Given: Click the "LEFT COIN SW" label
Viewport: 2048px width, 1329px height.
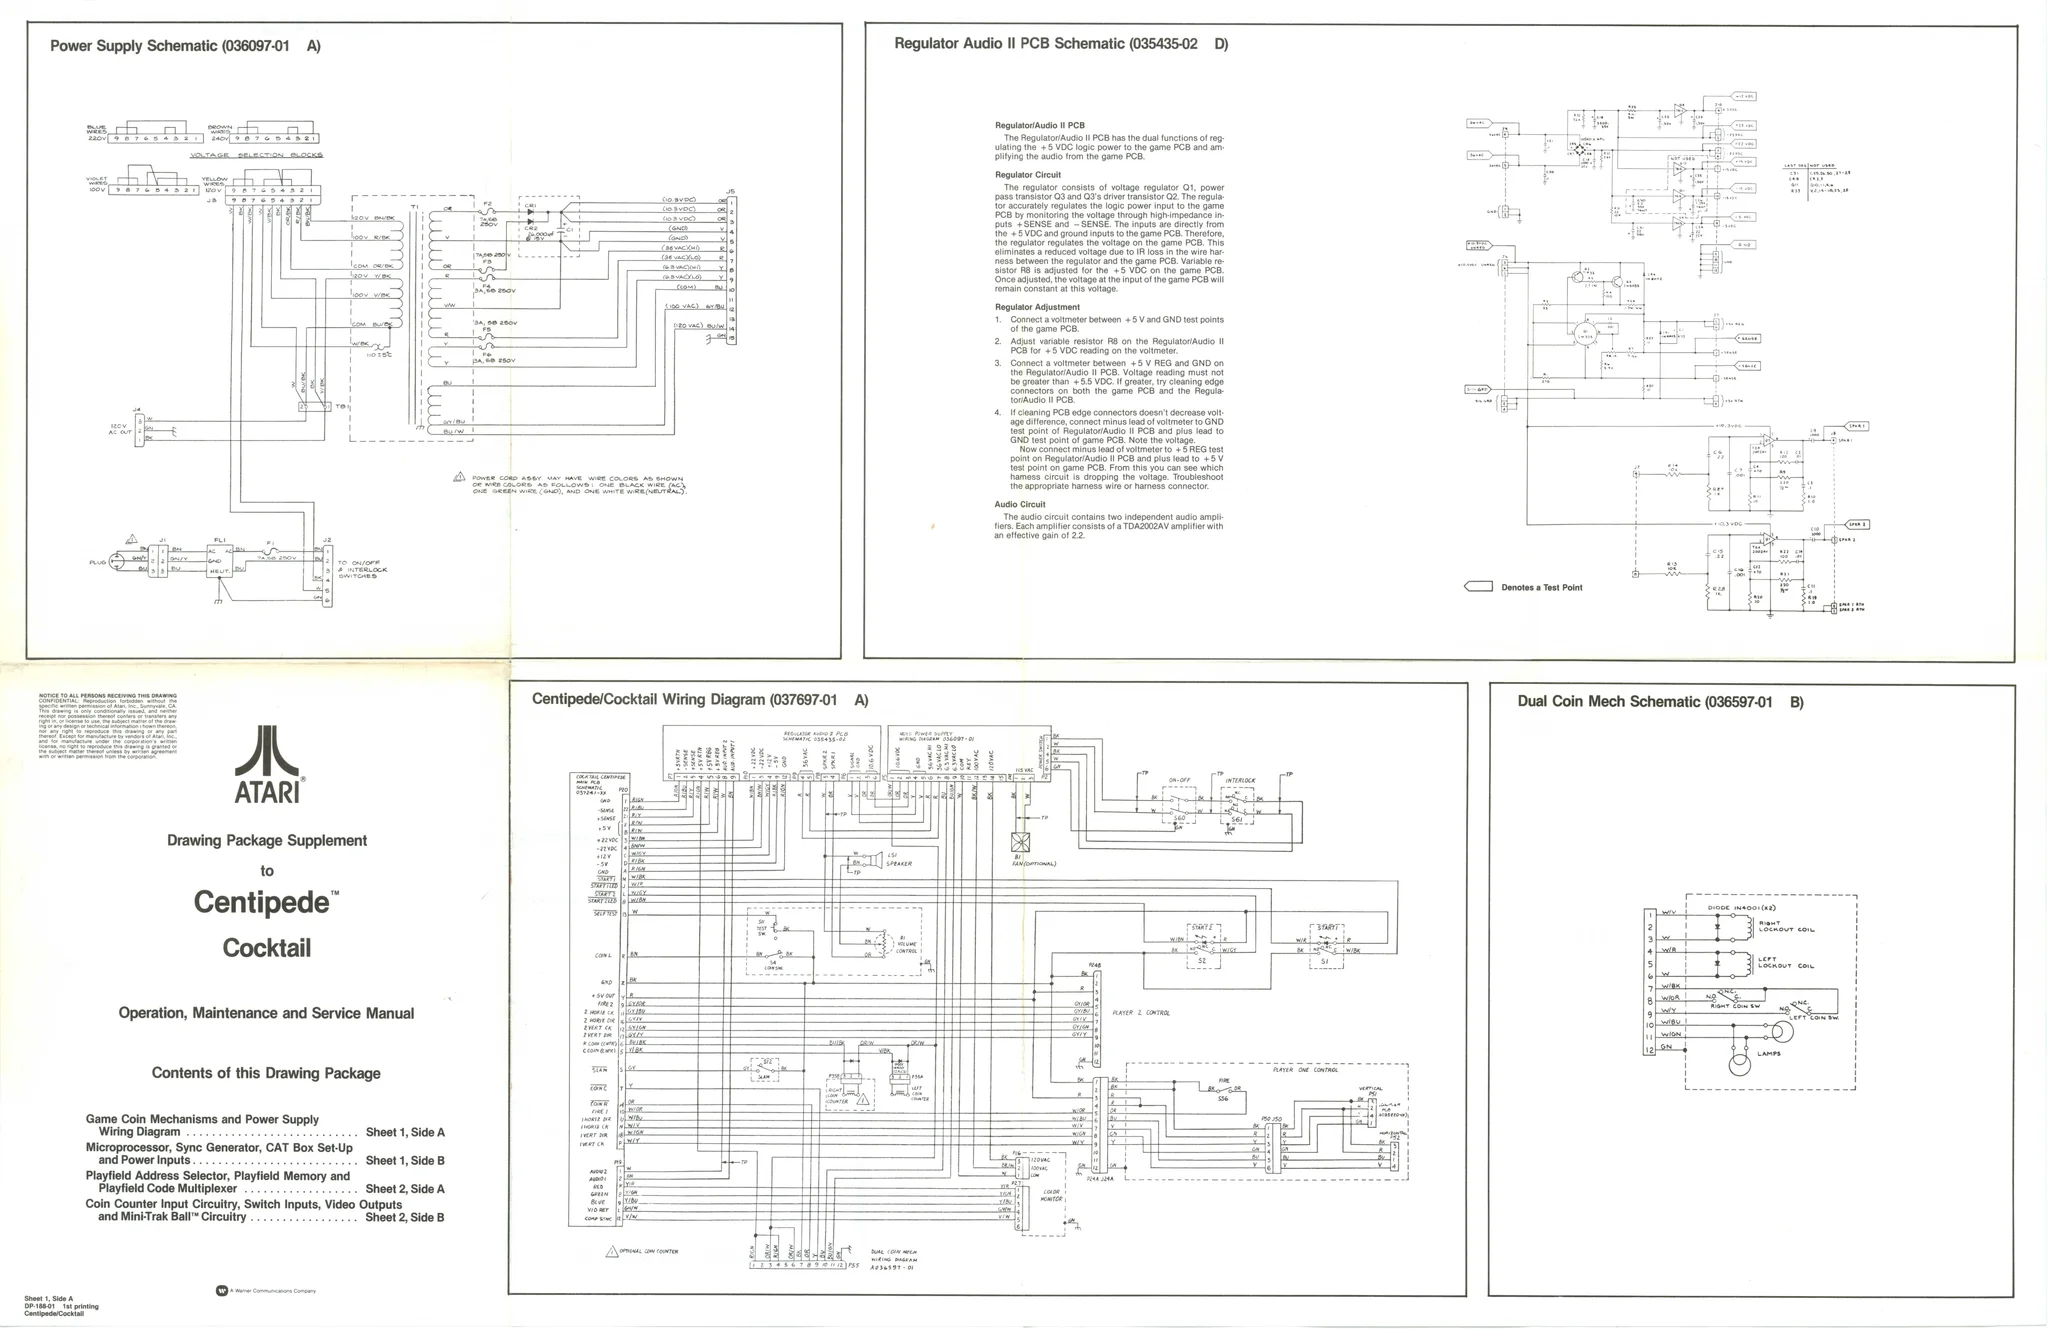Looking at the screenshot, I should pos(1813,1018).
